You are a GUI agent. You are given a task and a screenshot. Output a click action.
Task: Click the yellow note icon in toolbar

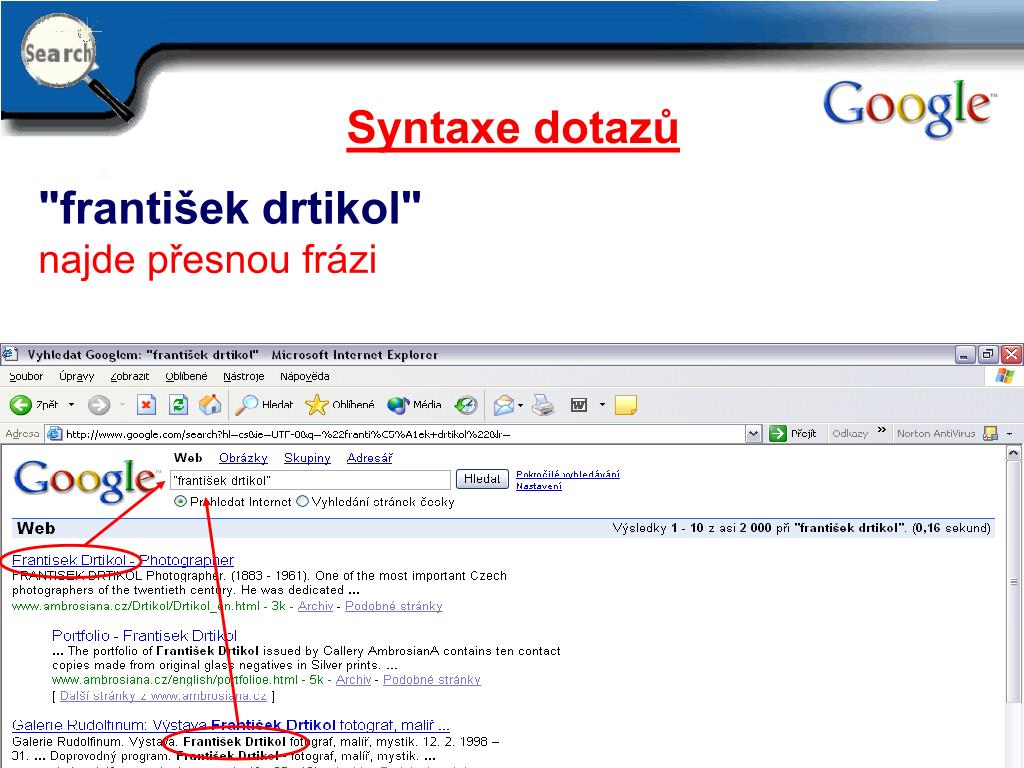point(625,405)
